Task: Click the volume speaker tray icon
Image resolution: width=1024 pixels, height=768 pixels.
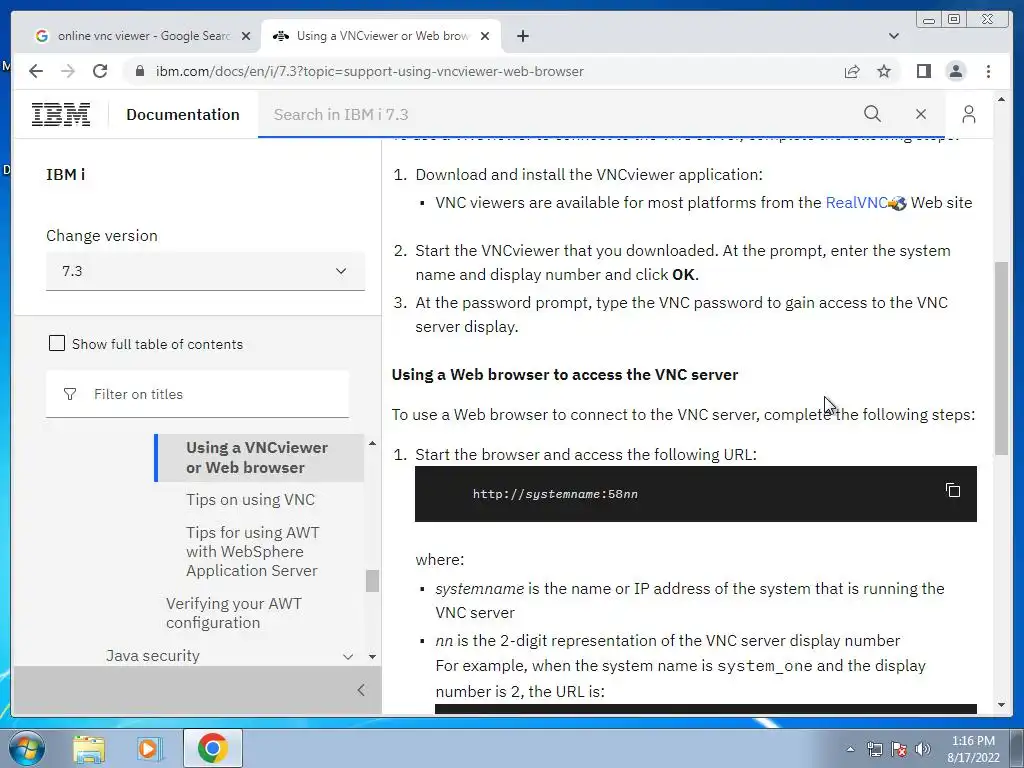Action: [923, 749]
